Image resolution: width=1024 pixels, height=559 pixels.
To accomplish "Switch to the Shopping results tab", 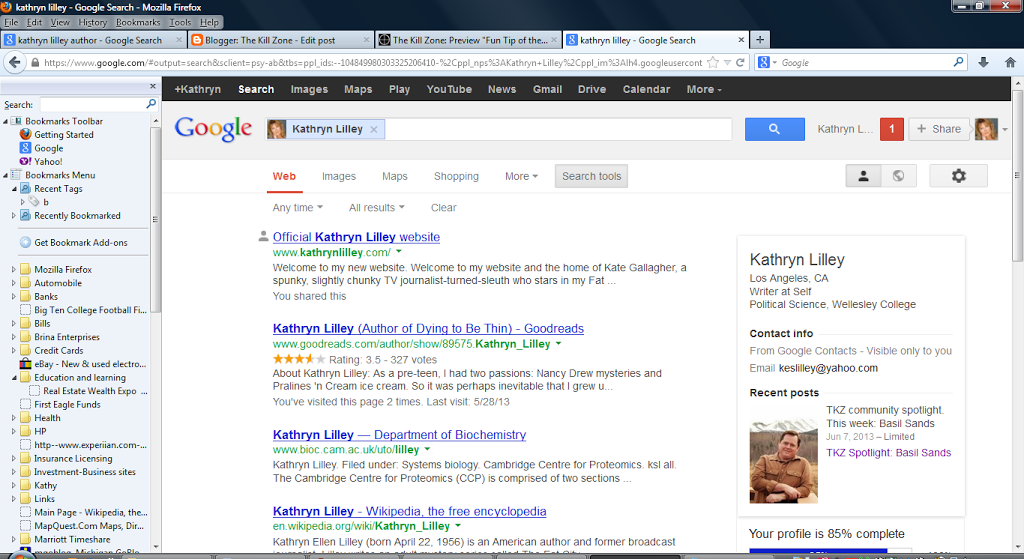I will tap(456, 176).
